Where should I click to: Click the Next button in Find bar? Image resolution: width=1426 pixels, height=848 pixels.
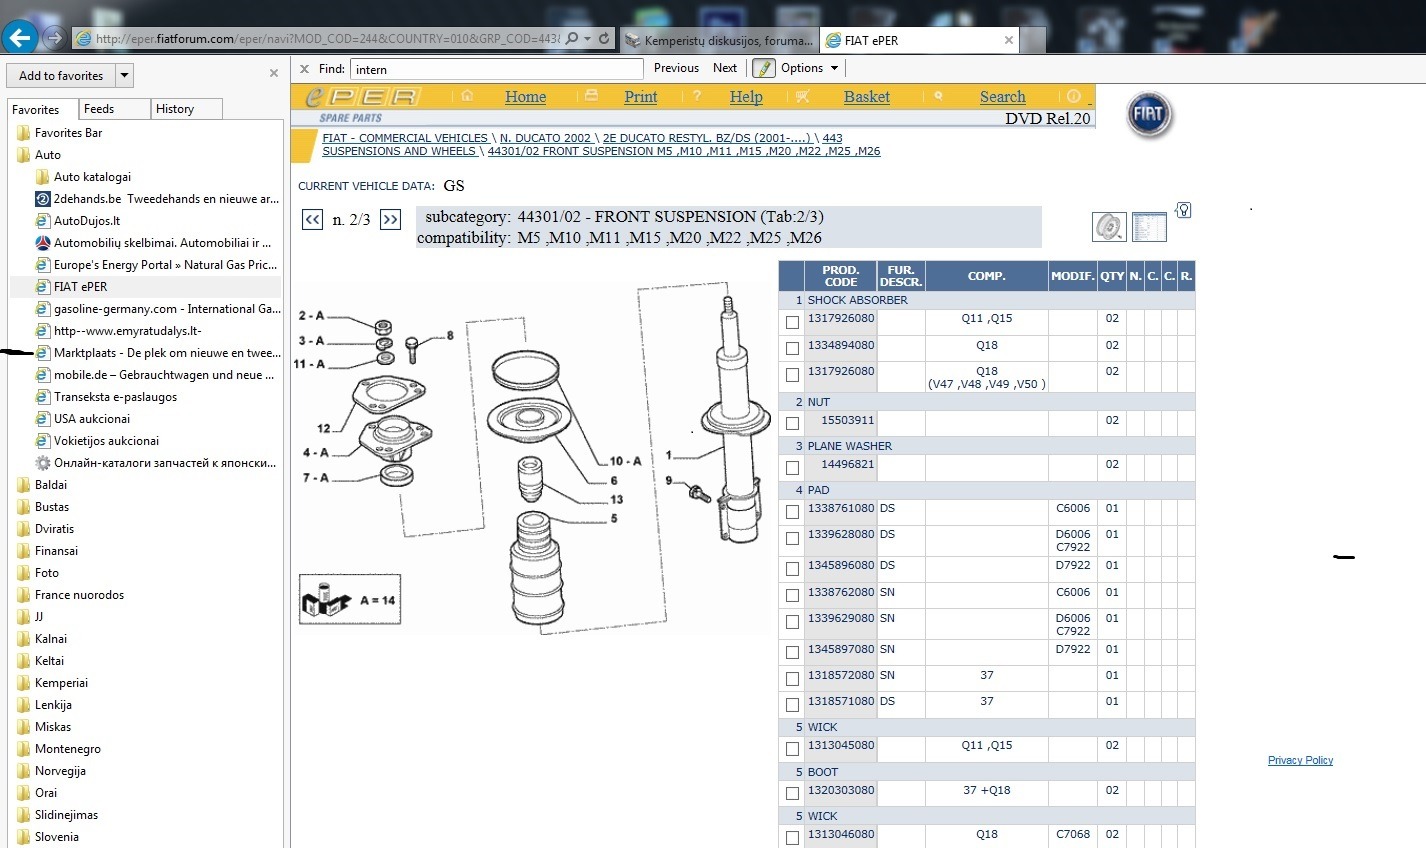[x=725, y=68]
